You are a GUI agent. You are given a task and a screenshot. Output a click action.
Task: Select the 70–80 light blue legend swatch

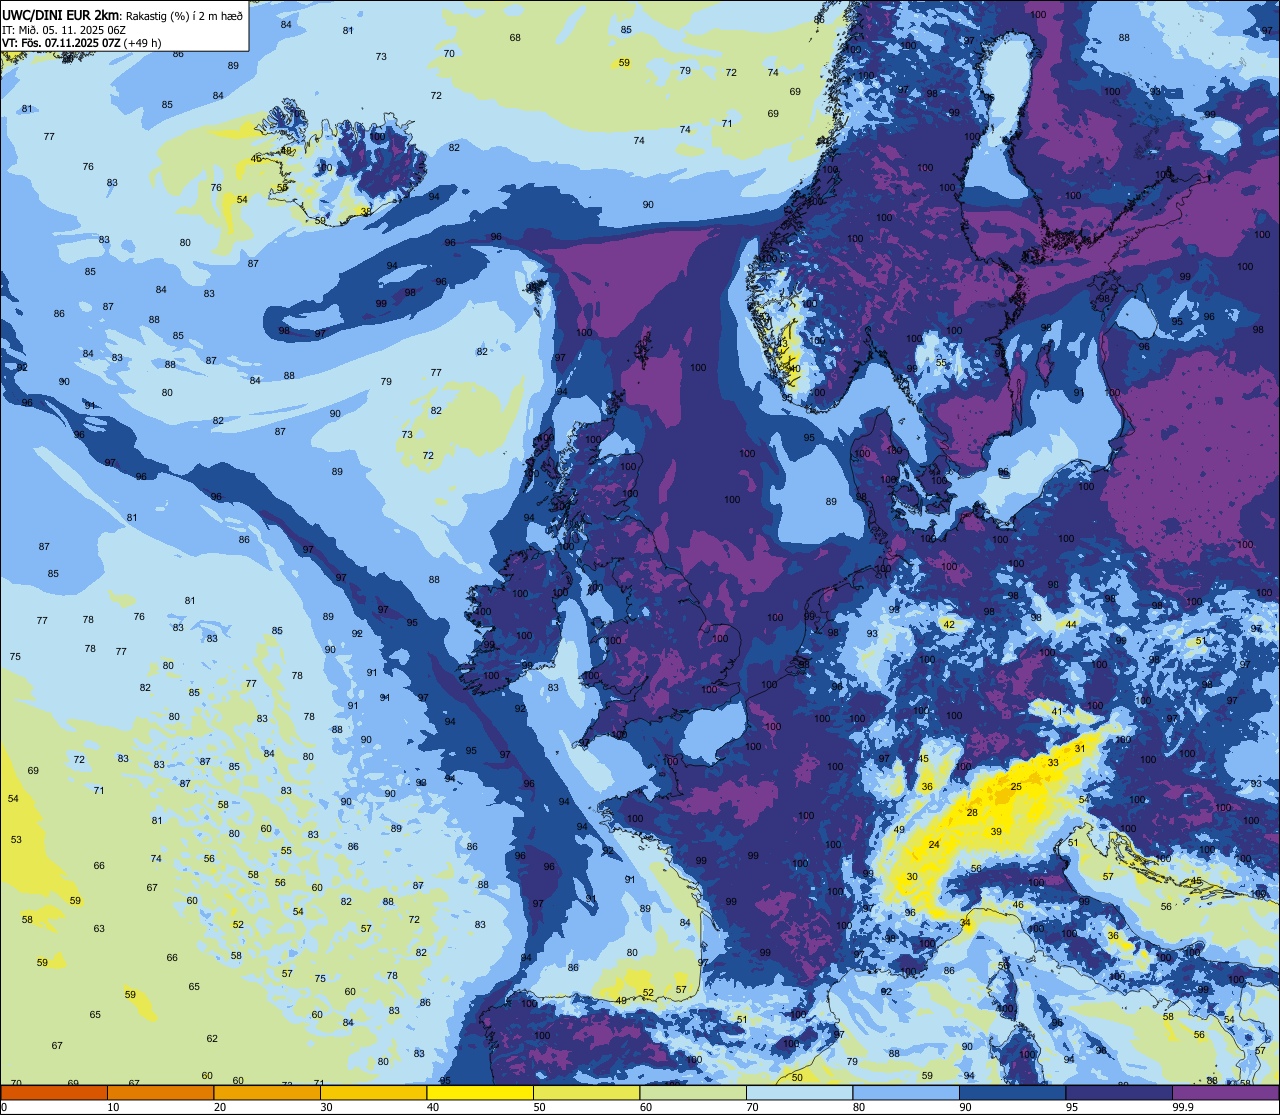pyautogui.click(x=799, y=1092)
